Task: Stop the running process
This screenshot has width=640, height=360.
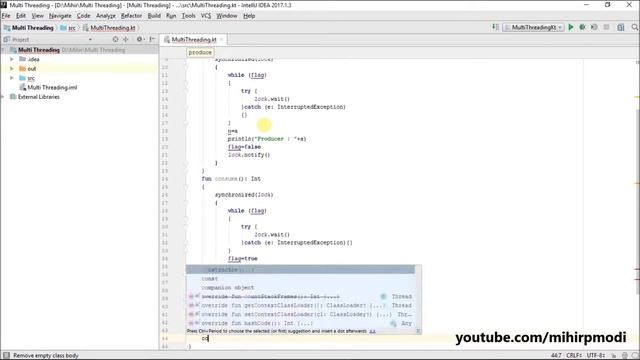Action: tap(607, 27)
